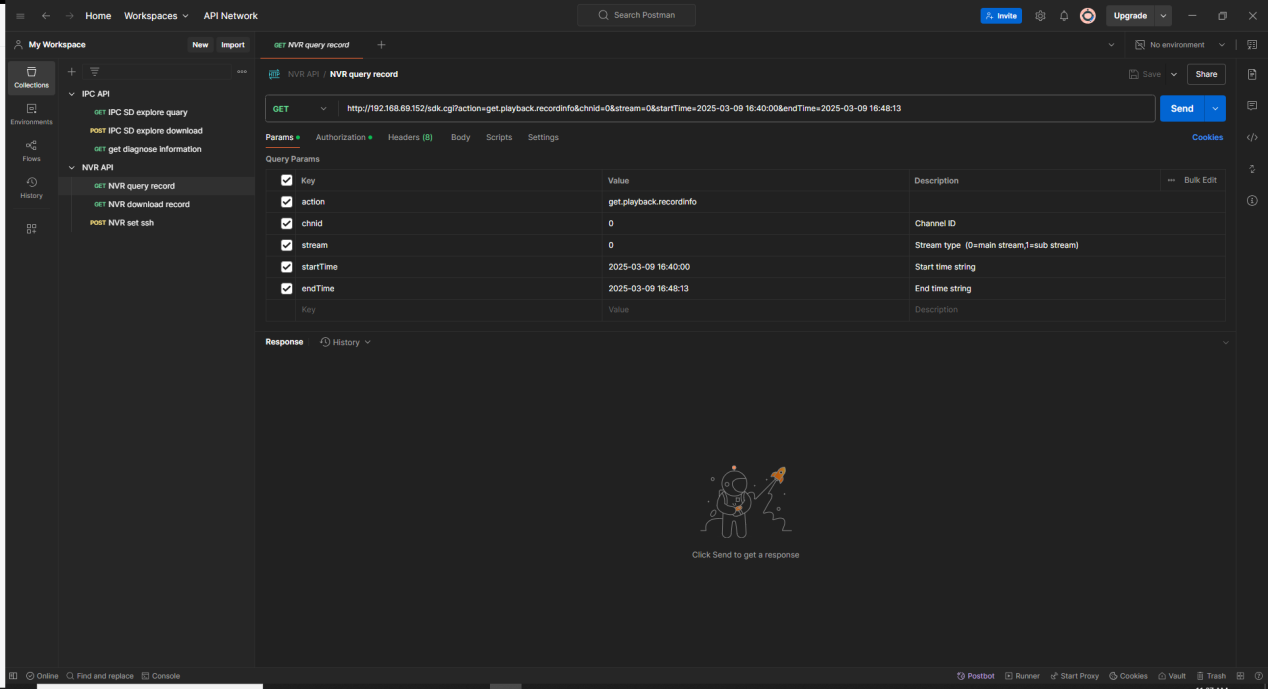Open the GET method dropdown
1268x689 pixels.
pyautogui.click(x=300, y=108)
